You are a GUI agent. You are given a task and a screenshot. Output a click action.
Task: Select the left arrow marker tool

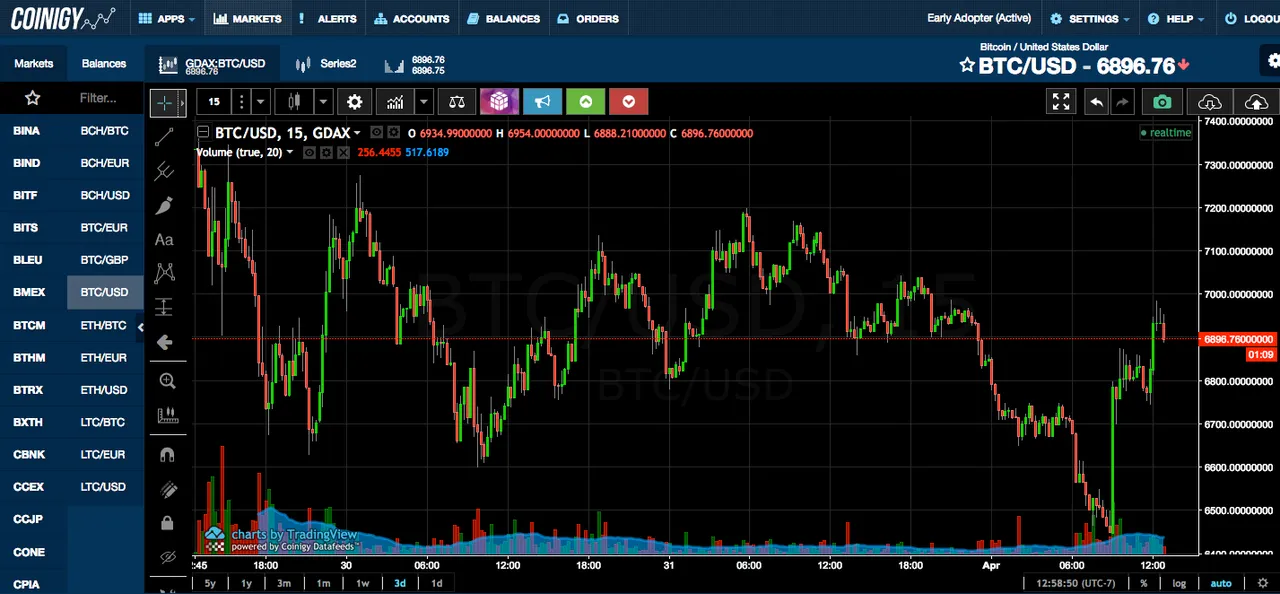coord(165,342)
